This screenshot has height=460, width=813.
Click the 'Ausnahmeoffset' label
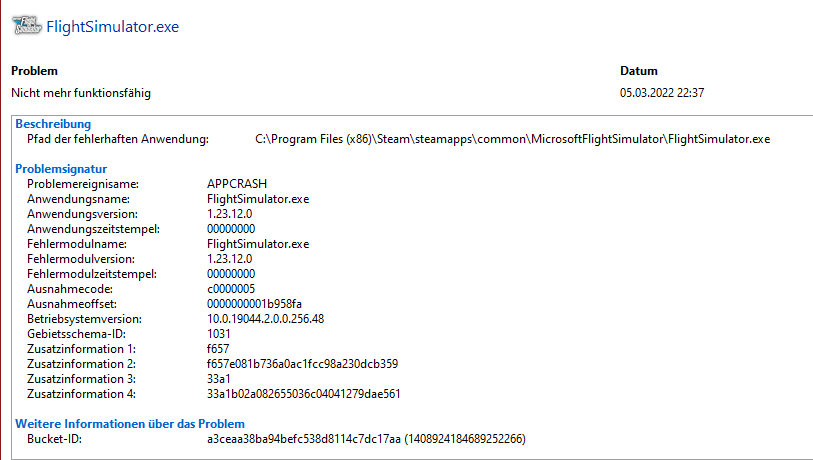click(72, 304)
